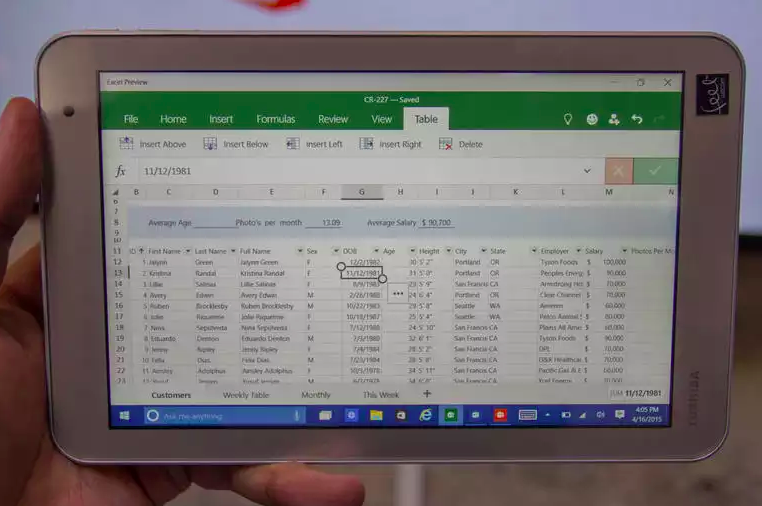Click the Salary cell 100,000
Screen dimensions: 762x506
click(614, 262)
